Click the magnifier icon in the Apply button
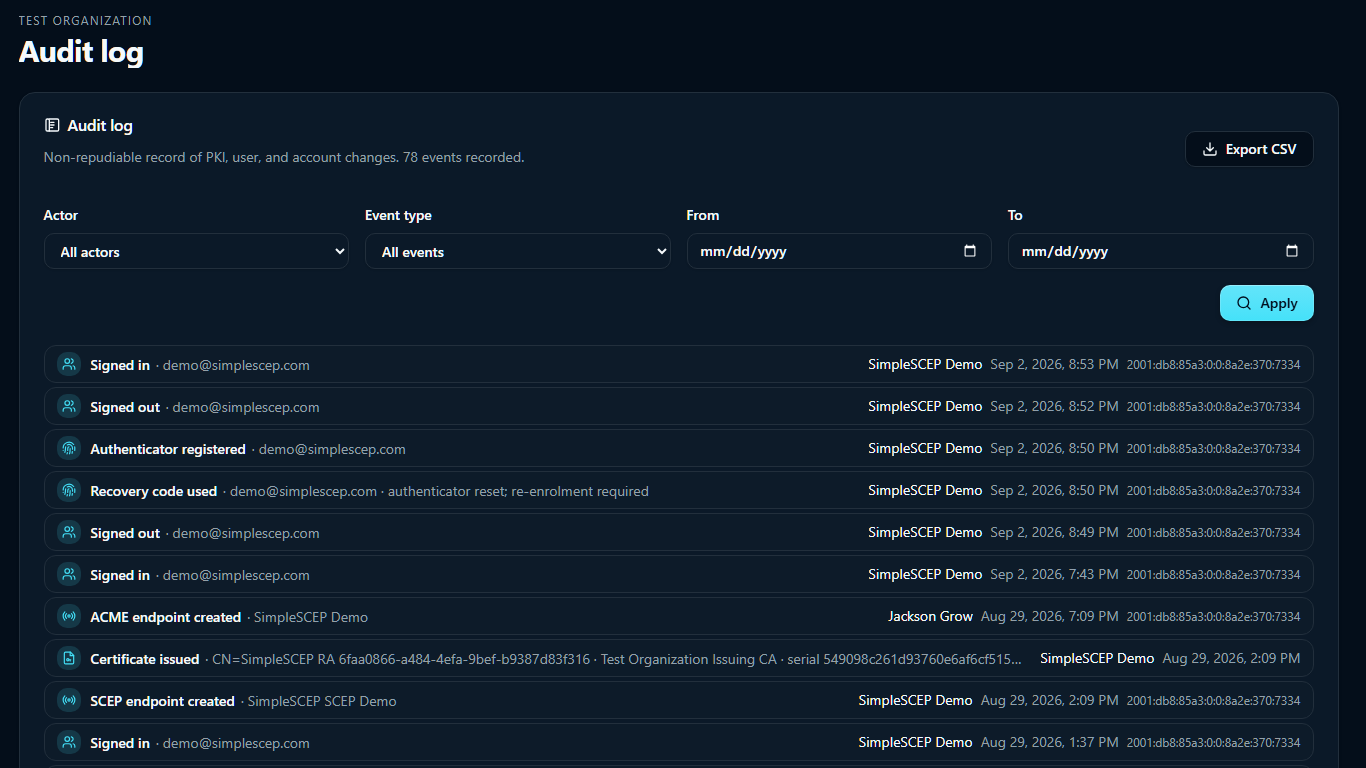Image resolution: width=1366 pixels, height=768 pixels. click(1244, 303)
